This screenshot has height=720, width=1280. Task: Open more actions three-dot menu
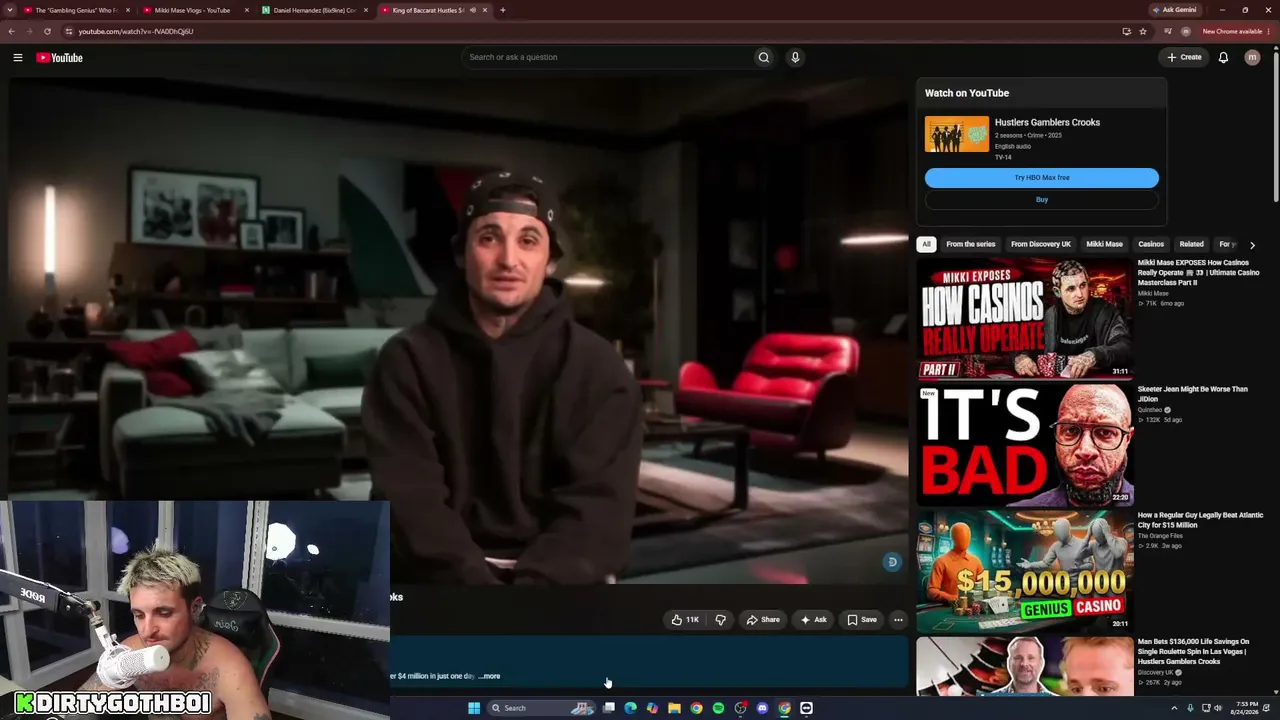click(898, 620)
